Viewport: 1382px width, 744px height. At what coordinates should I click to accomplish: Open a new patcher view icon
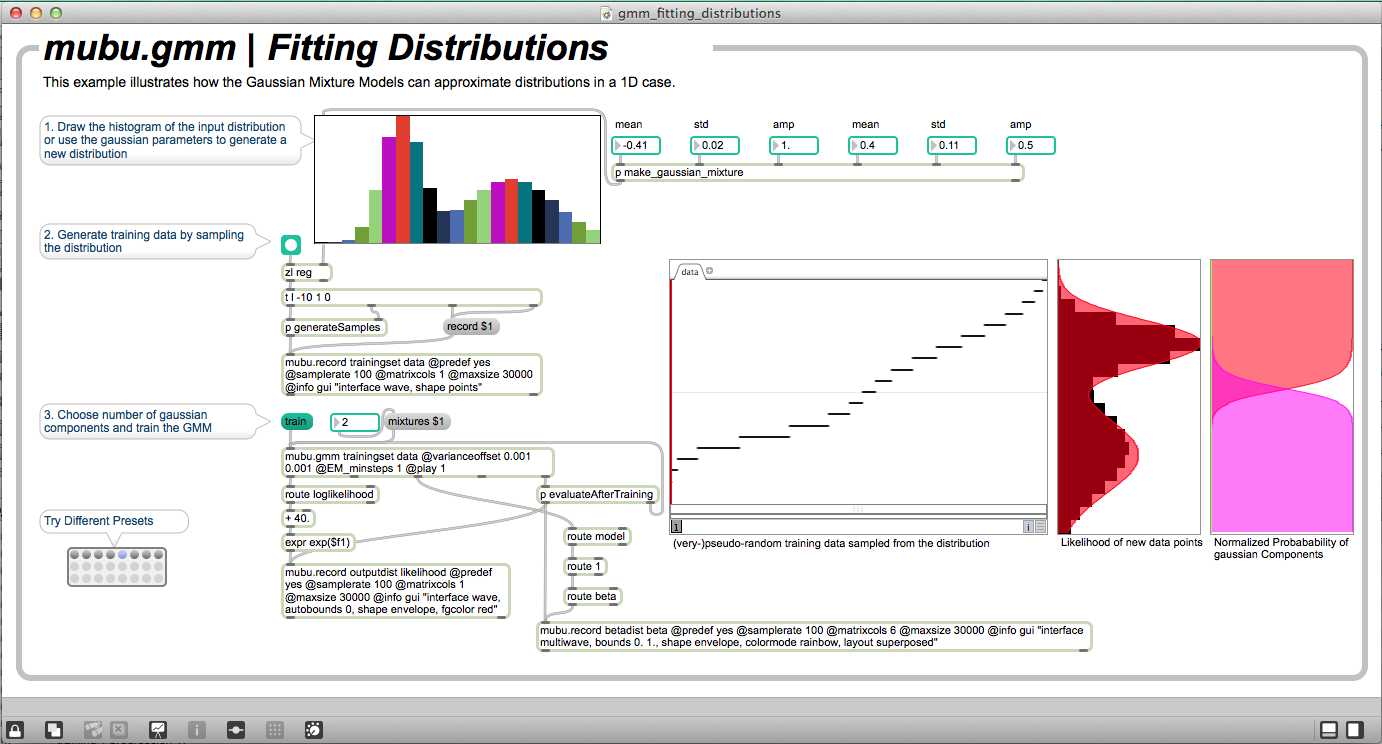(x=55, y=730)
